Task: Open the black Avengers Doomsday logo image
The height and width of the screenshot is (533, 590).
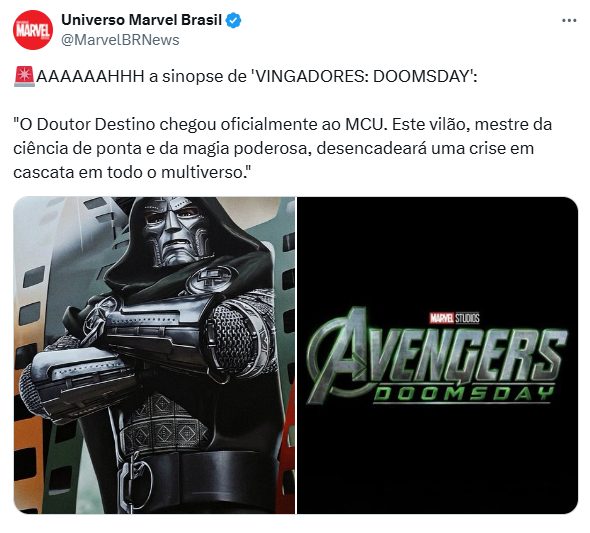Action: (438, 355)
